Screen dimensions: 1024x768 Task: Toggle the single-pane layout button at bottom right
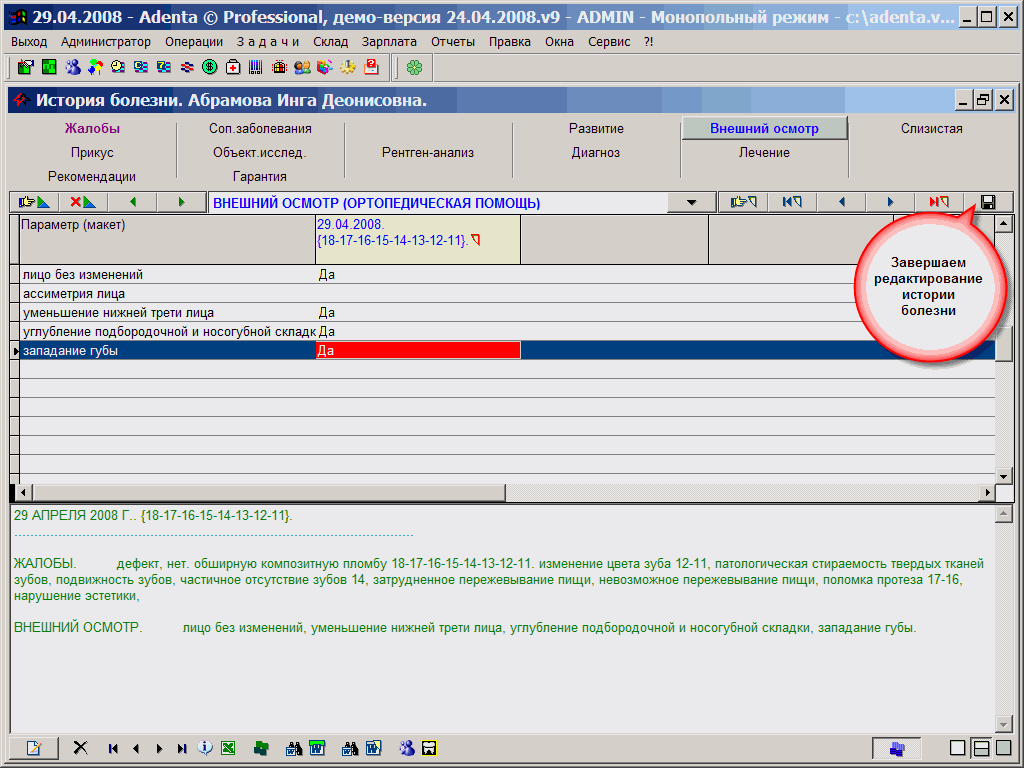(x=958, y=748)
